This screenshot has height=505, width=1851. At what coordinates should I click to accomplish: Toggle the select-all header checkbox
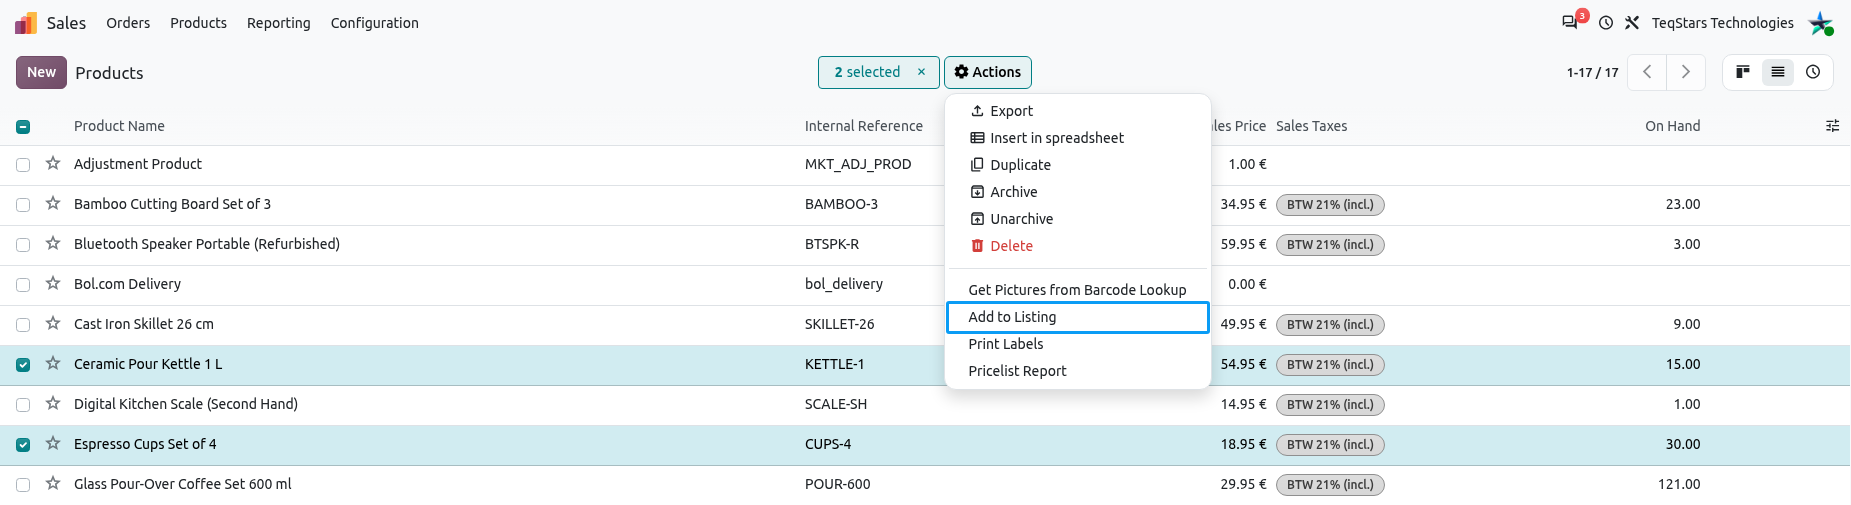pyautogui.click(x=23, y=127)
